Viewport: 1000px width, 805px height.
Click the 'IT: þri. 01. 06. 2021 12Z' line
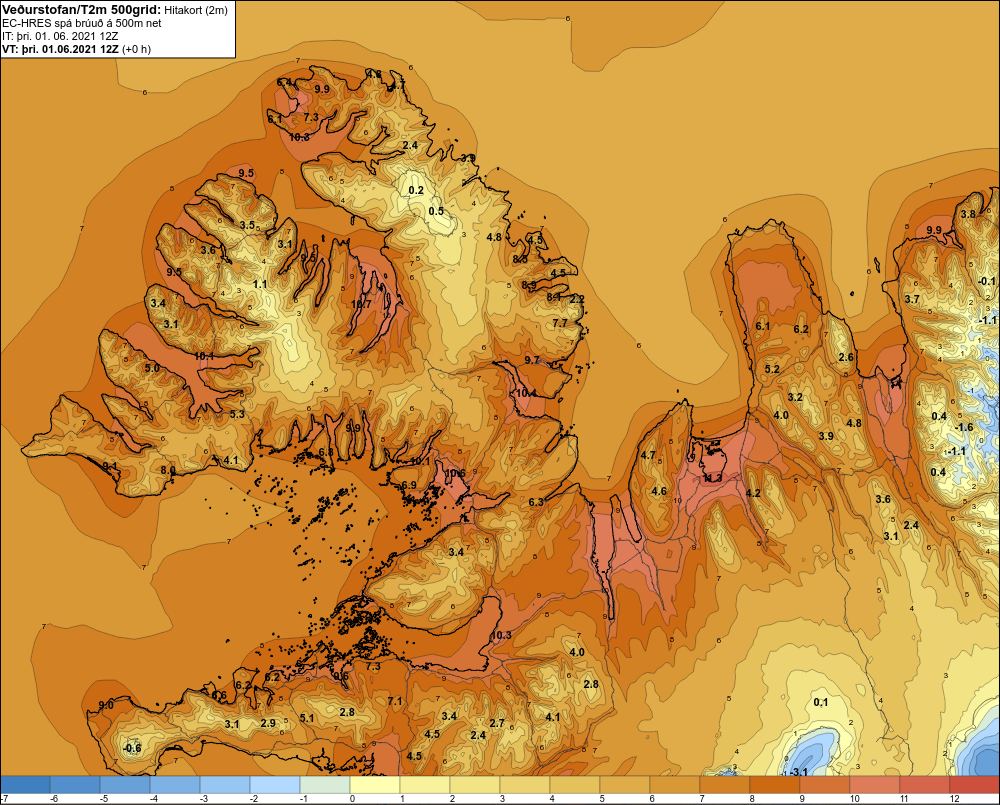click(60, 36)
